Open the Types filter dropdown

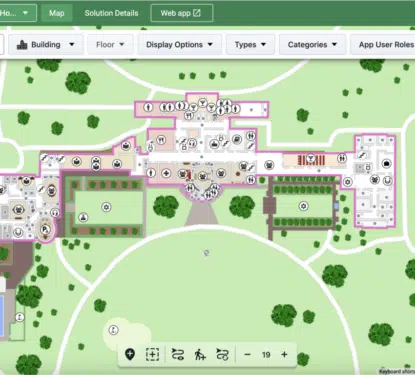[x=250, y=45]
